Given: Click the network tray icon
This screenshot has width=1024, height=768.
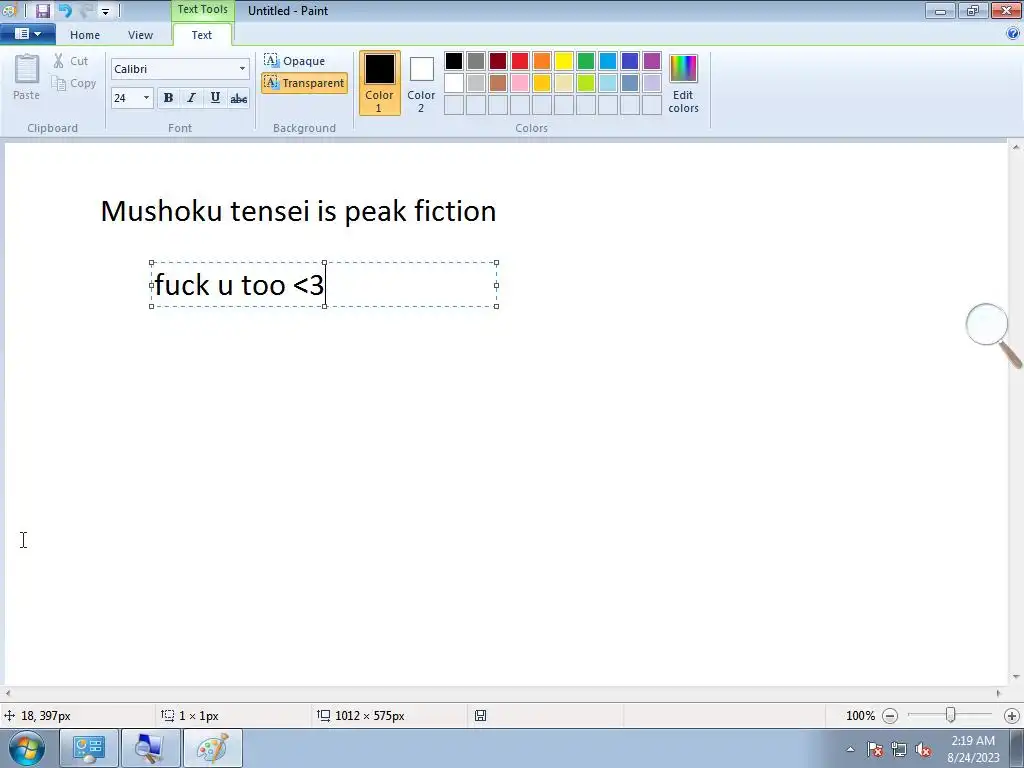Looking at the screenshot, I should 899,750.
